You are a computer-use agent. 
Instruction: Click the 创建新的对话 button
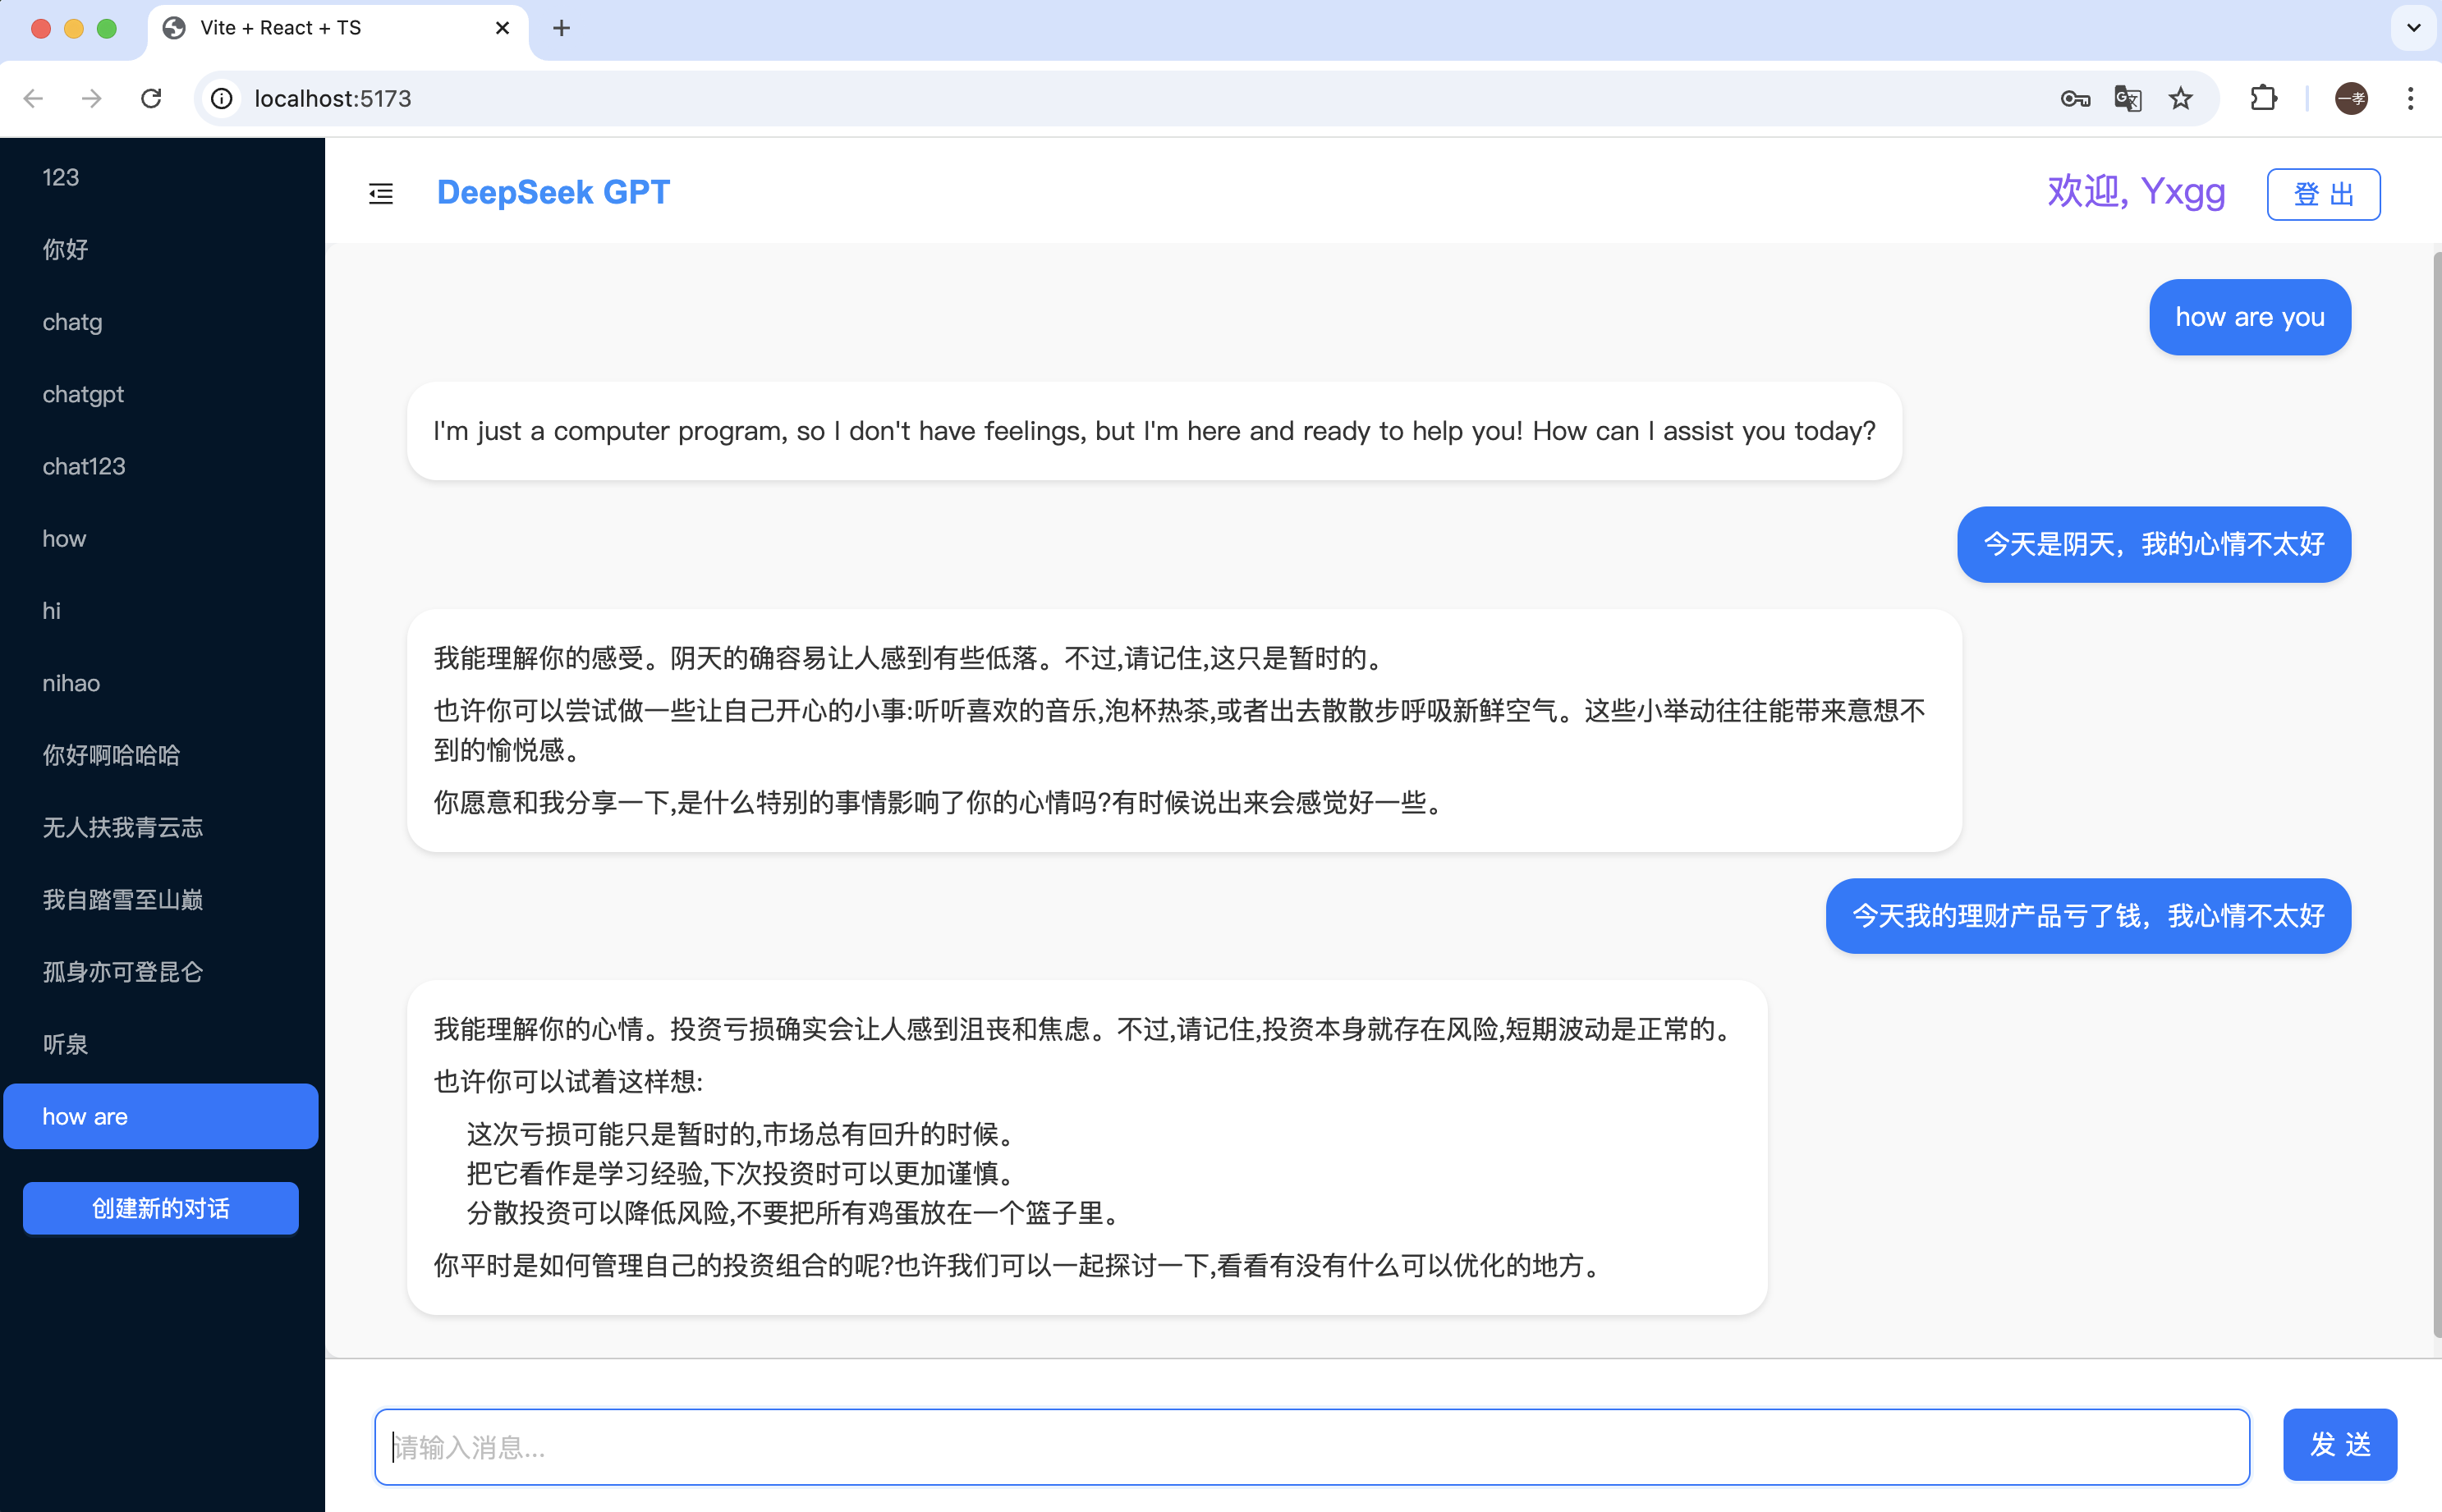tap(160, 1208)
